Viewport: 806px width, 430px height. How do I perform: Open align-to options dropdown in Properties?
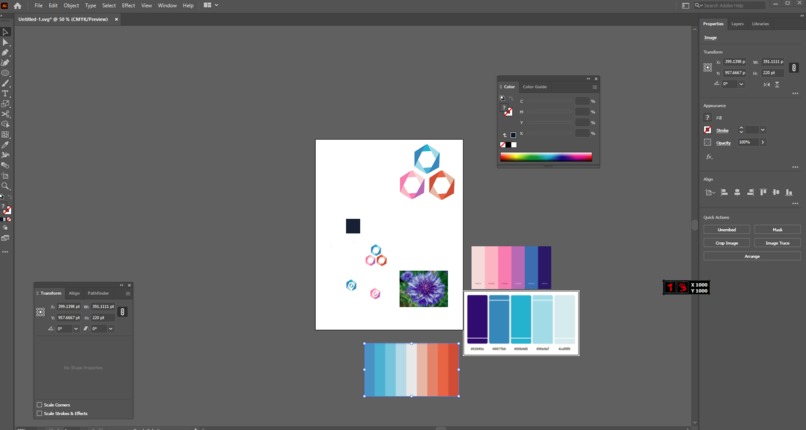point(709,193)
